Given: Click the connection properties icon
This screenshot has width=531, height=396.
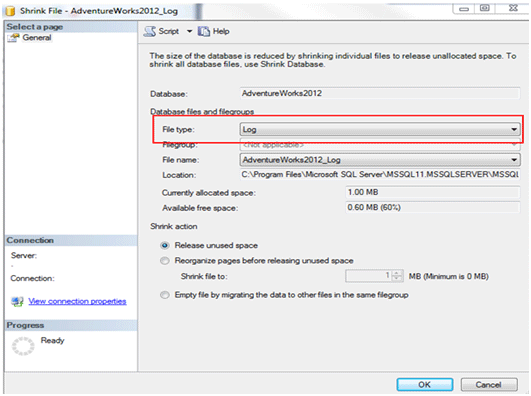Looking at the screenshot, I should tap(17, 301).
